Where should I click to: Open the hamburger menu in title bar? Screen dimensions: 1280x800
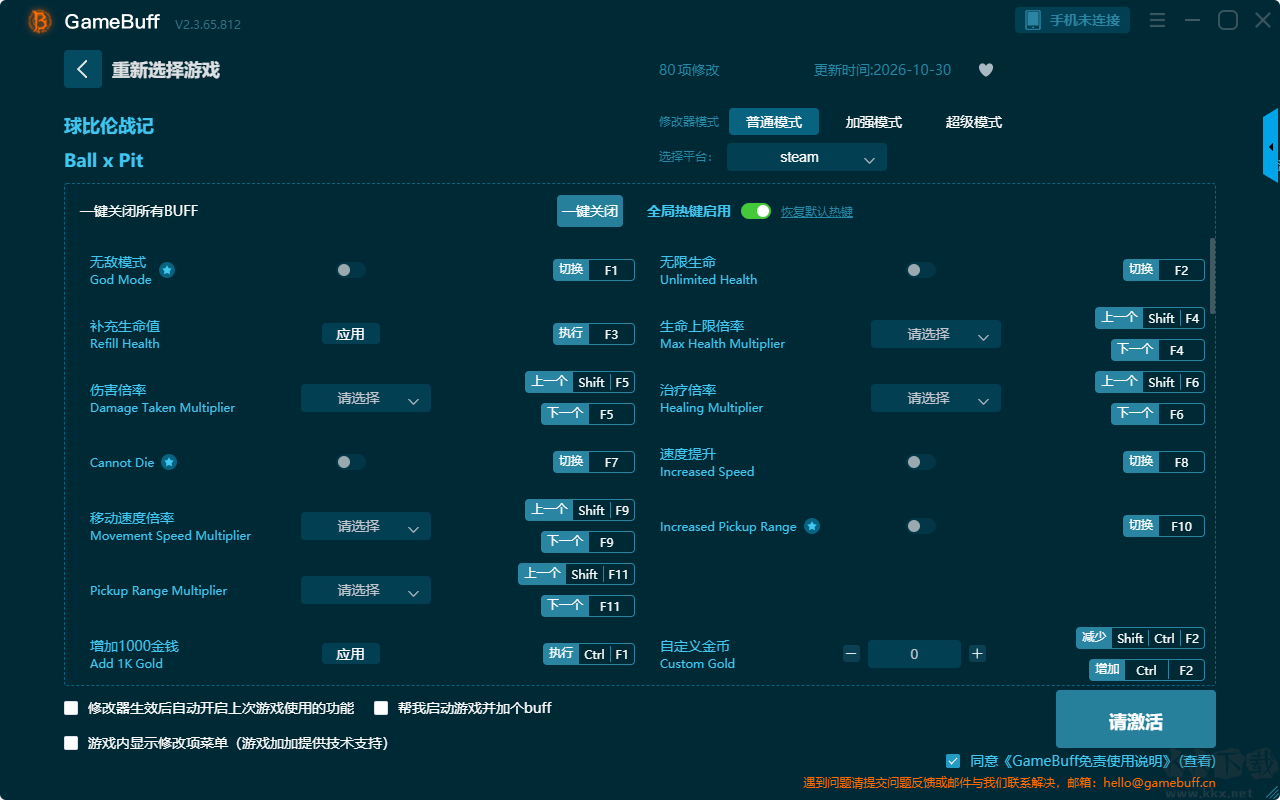click(1157, 20)
